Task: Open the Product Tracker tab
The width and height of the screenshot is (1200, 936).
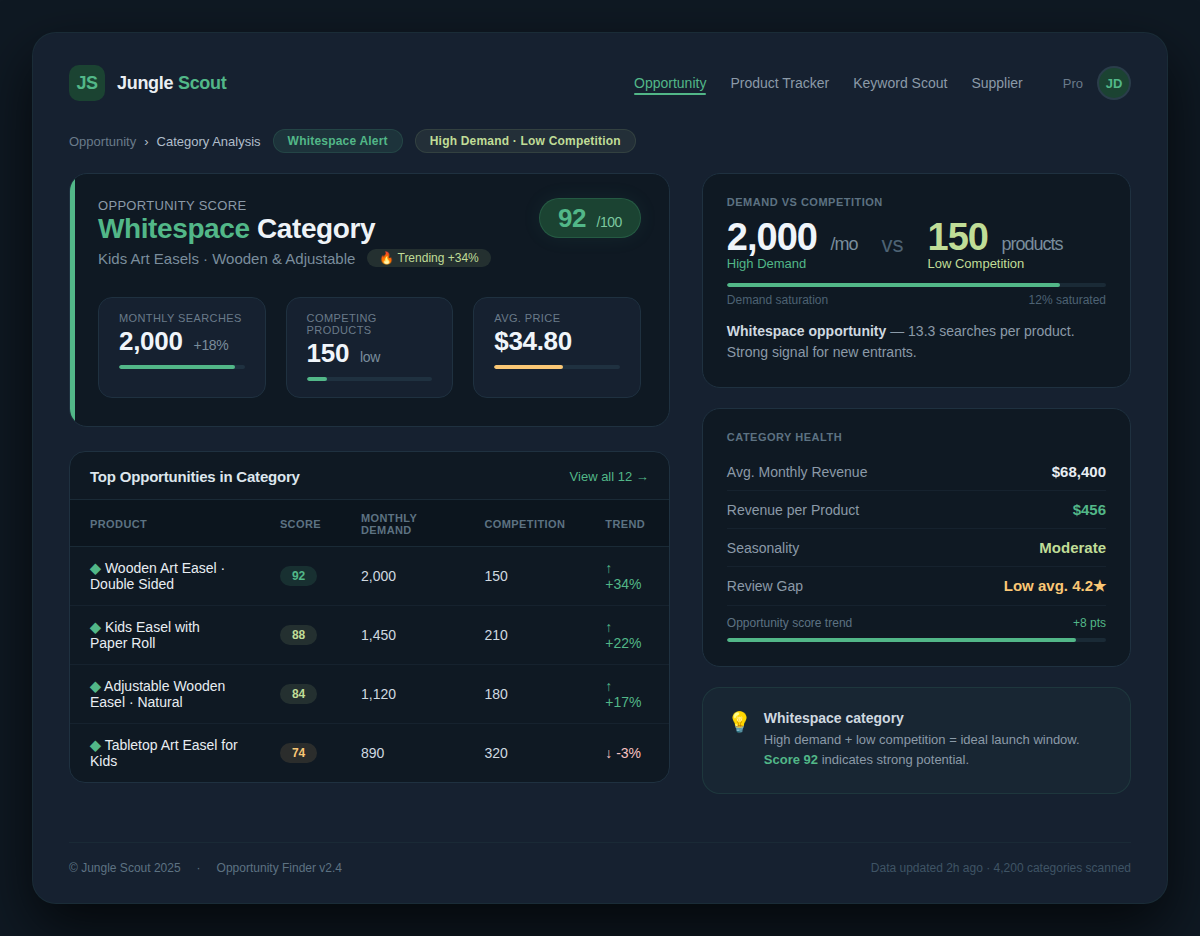Action: [x=780, y=83]
